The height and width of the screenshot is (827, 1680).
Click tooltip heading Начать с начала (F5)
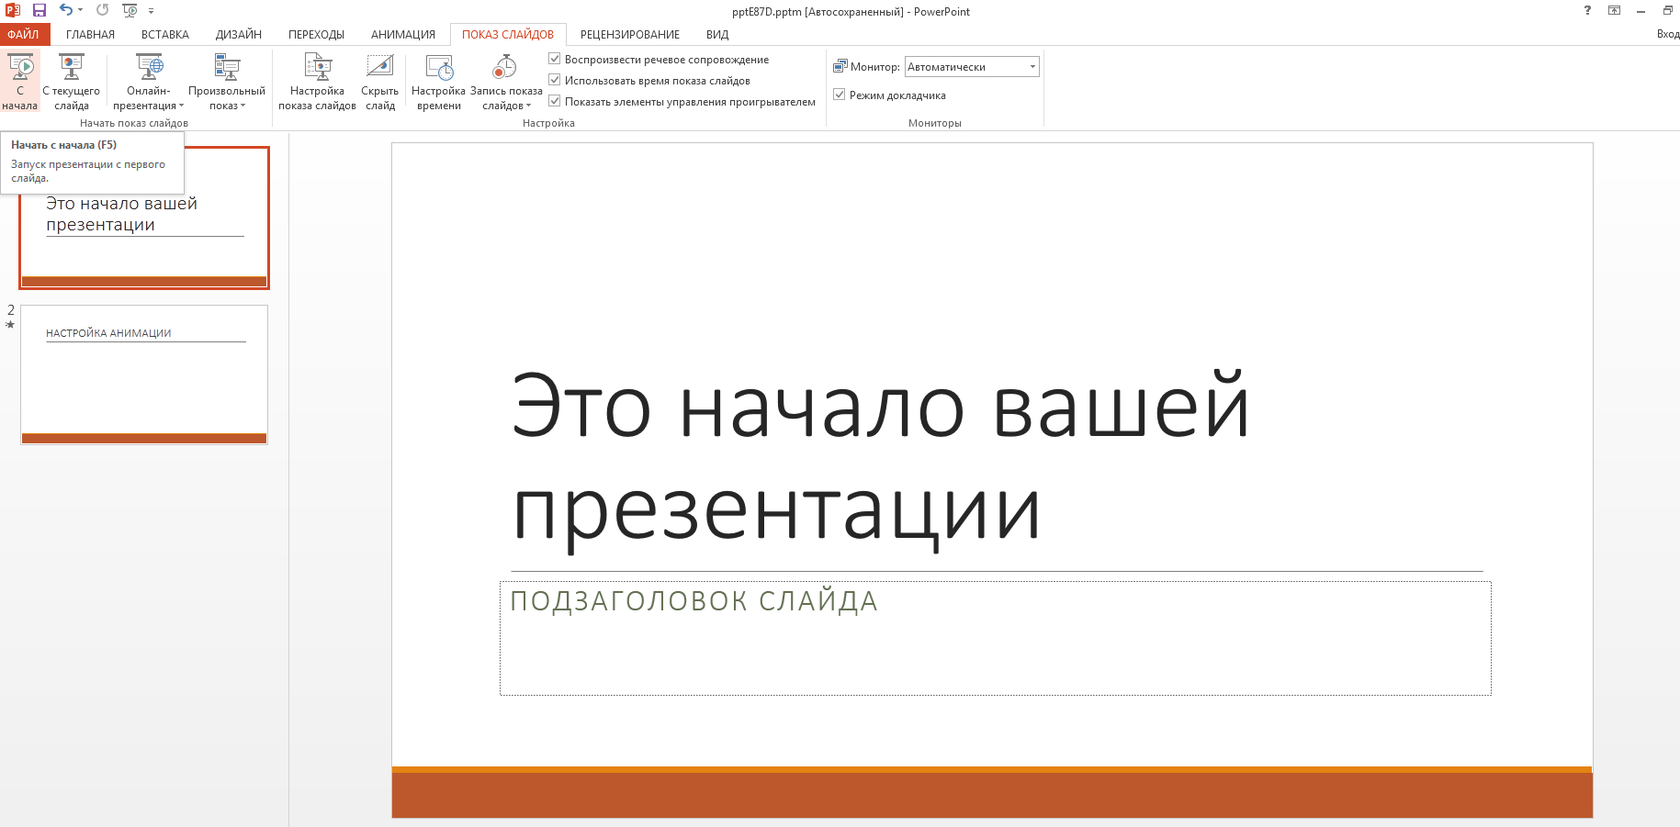tap(63, 145)
